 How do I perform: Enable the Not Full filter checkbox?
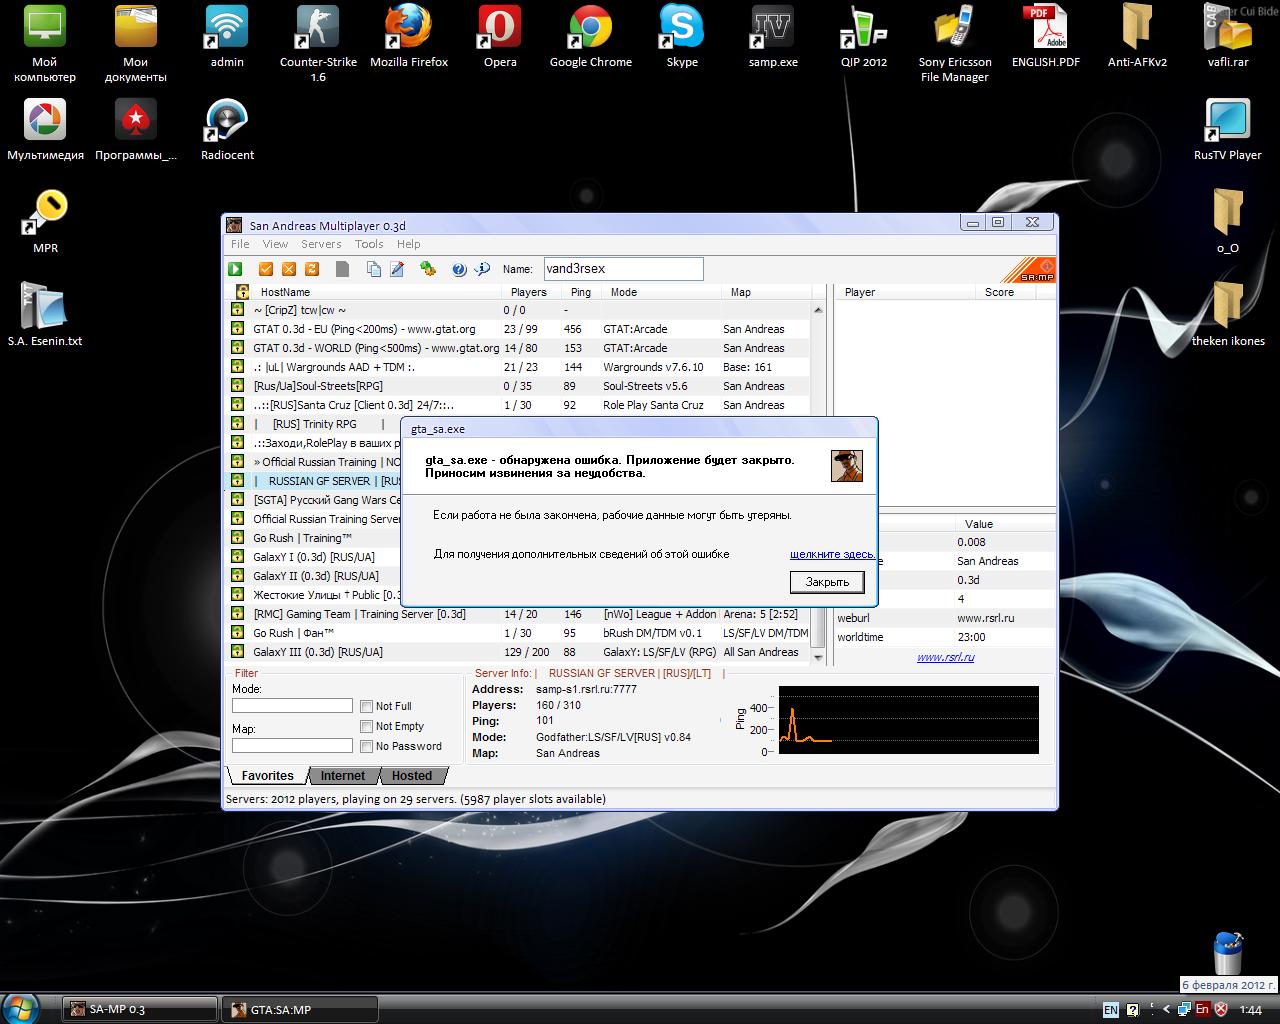(x=367, y=707)
